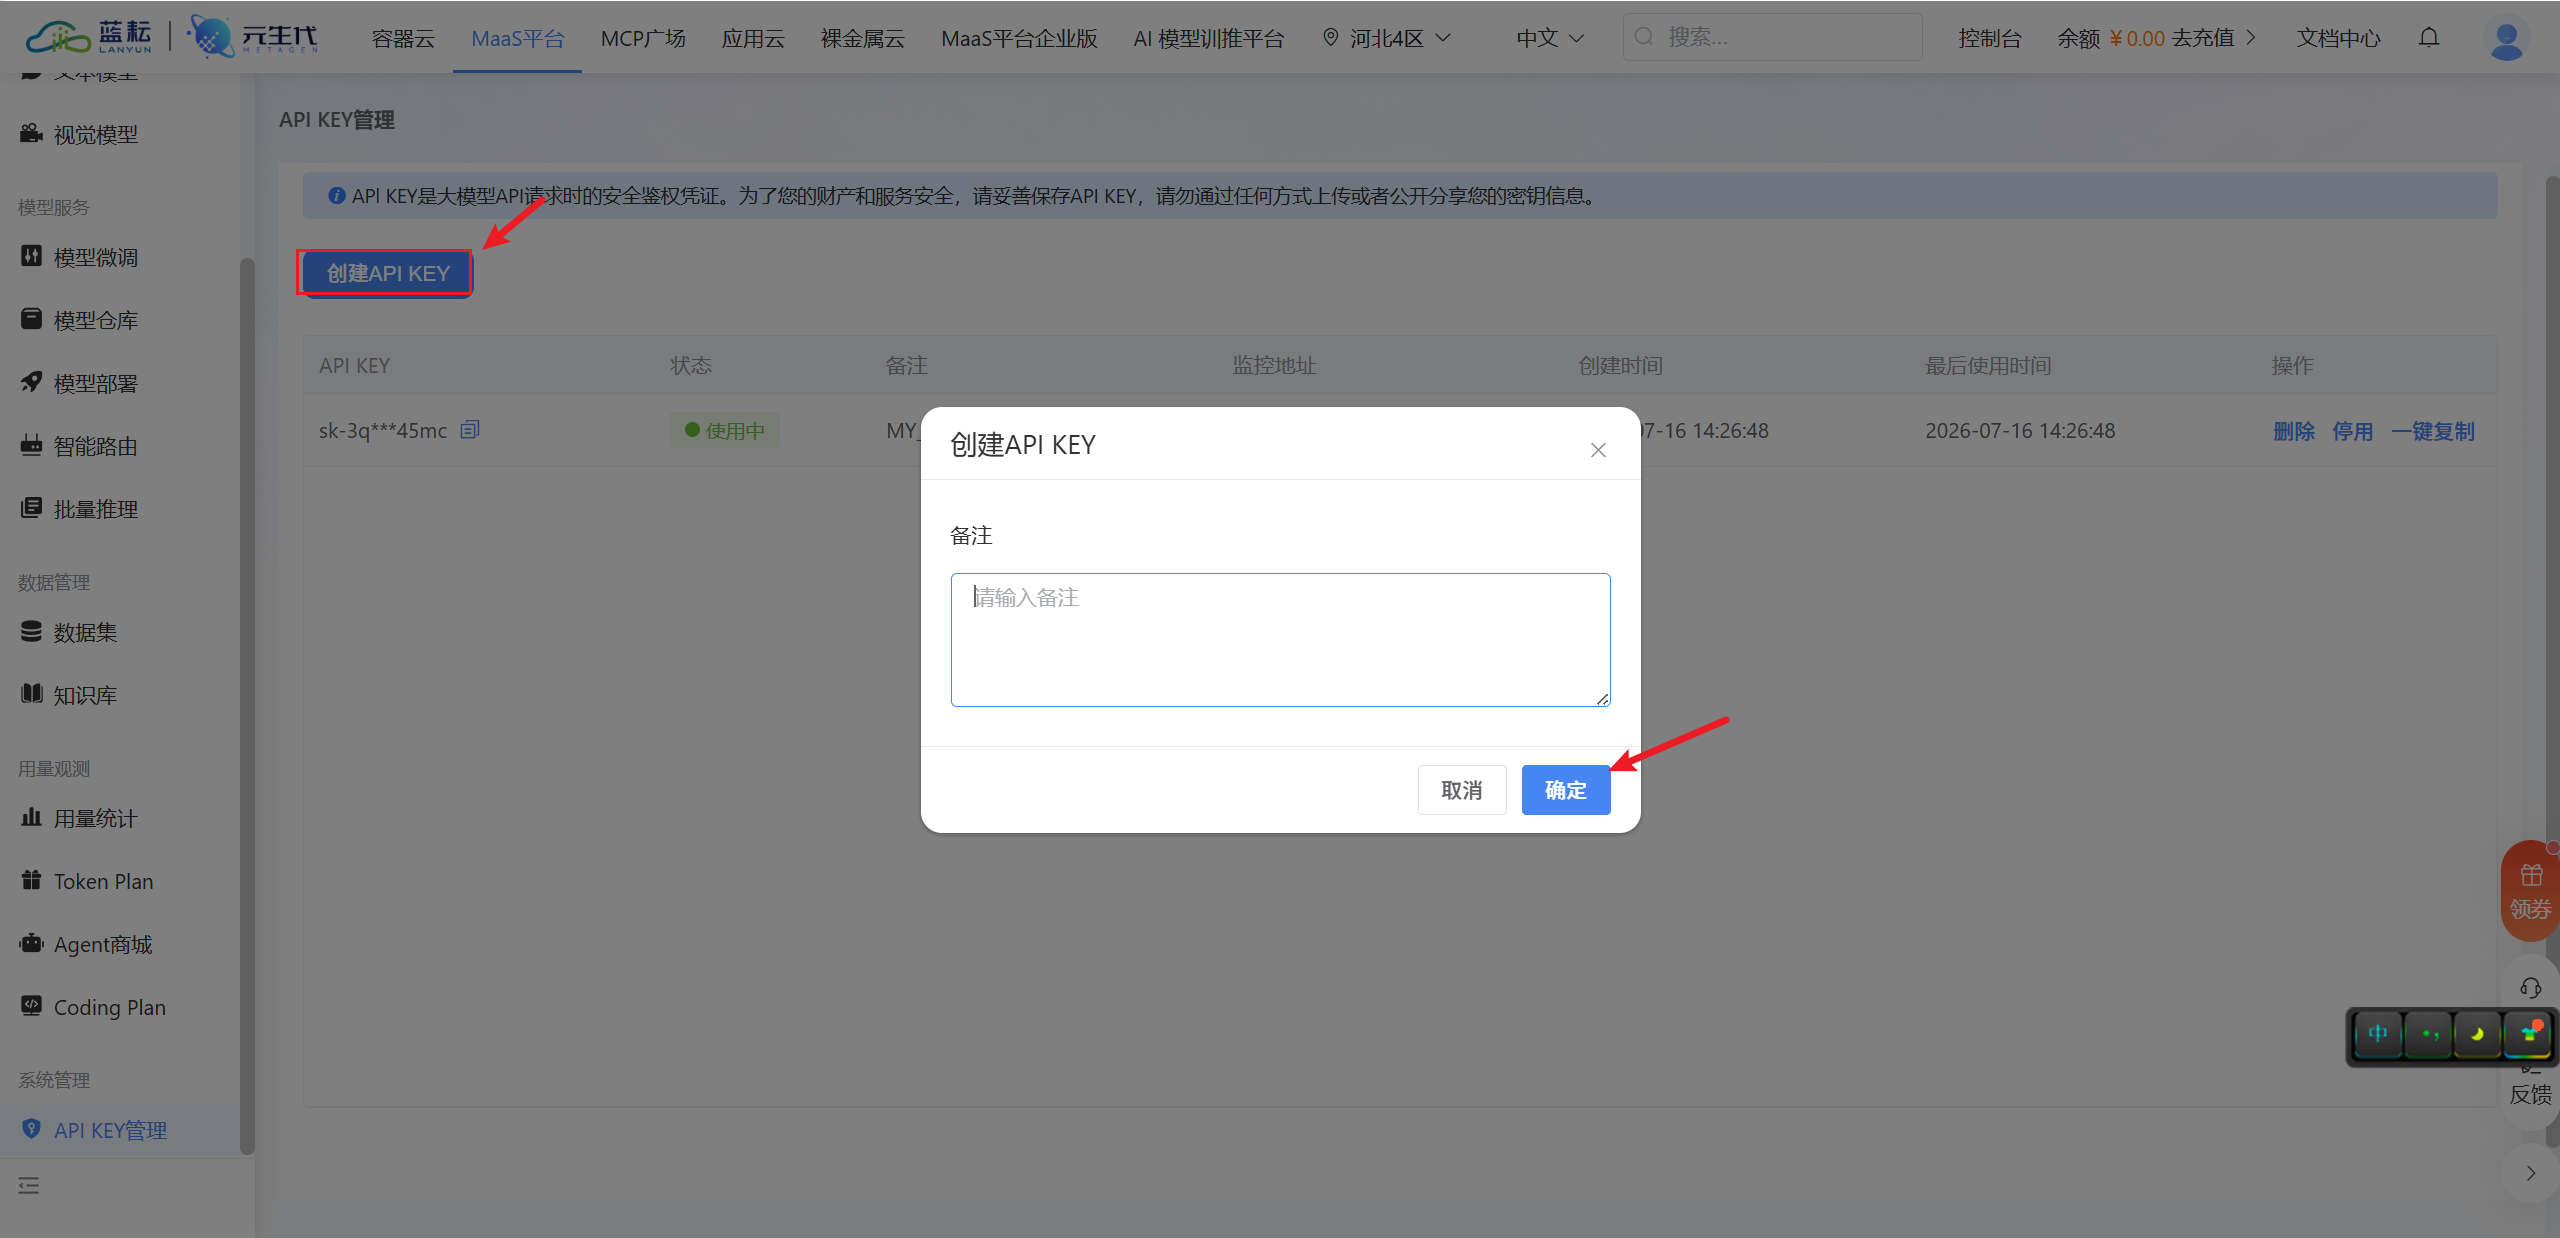Open the MaaS平台企业版 top tab
This screenshot has width=2560, height=1238.
[1019, 38]
